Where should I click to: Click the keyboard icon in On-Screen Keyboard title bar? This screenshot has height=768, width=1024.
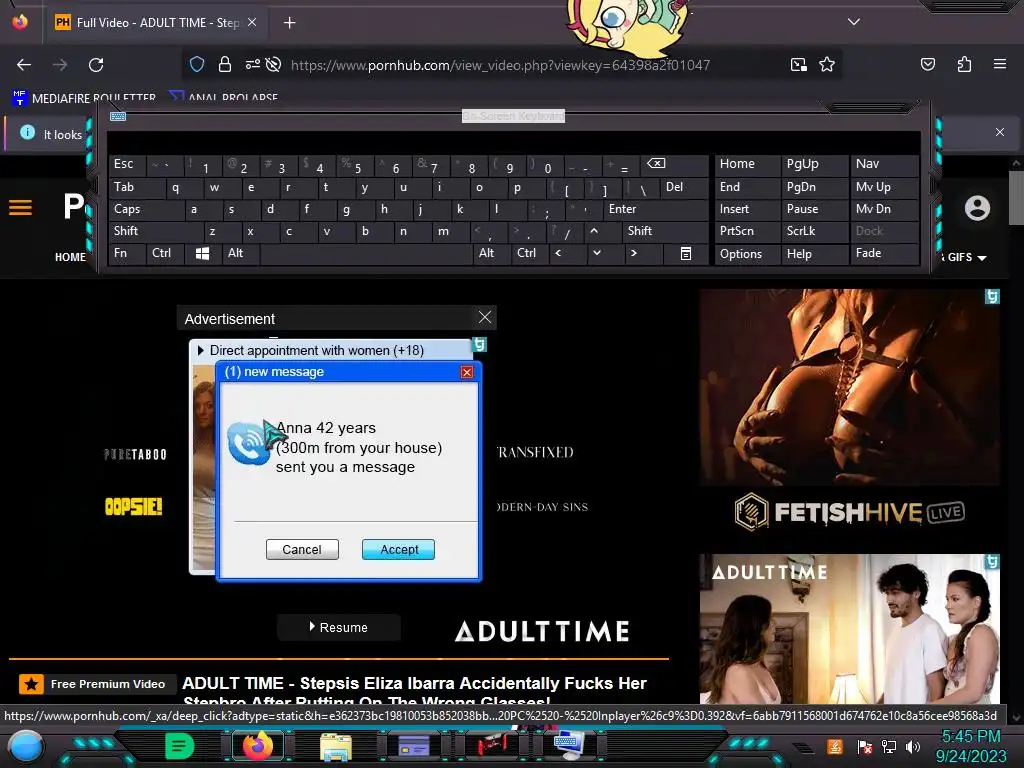click(x=118, y=116)
